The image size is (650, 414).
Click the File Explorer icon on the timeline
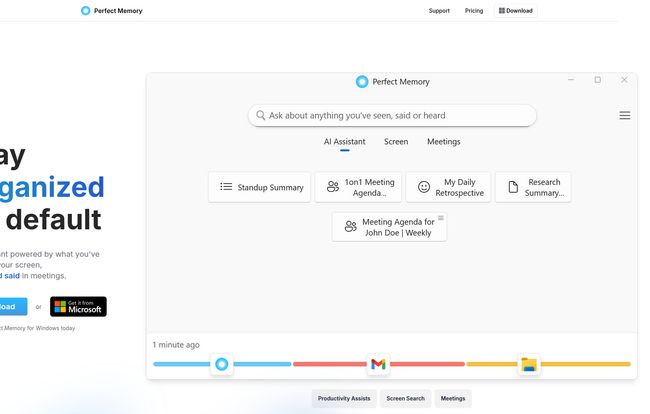pyautogui.click(x=529, y=364)
